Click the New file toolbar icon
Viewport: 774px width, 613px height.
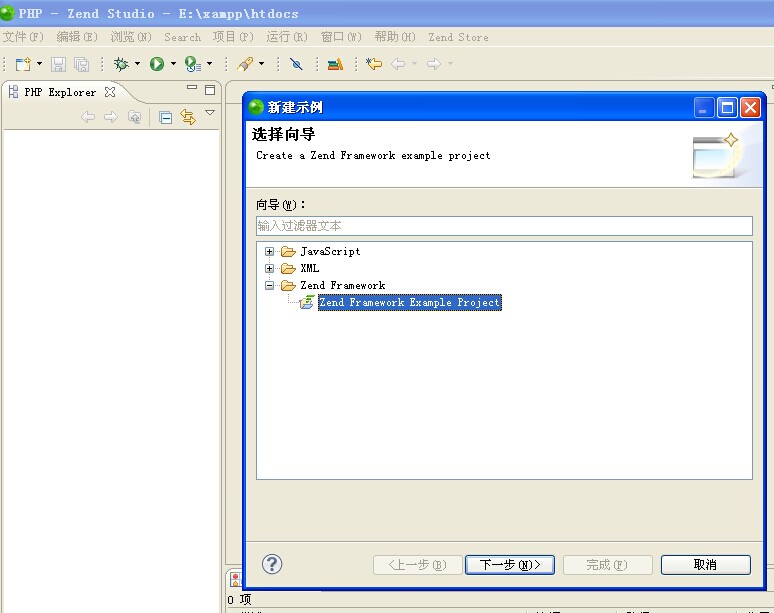click(23, 64)
